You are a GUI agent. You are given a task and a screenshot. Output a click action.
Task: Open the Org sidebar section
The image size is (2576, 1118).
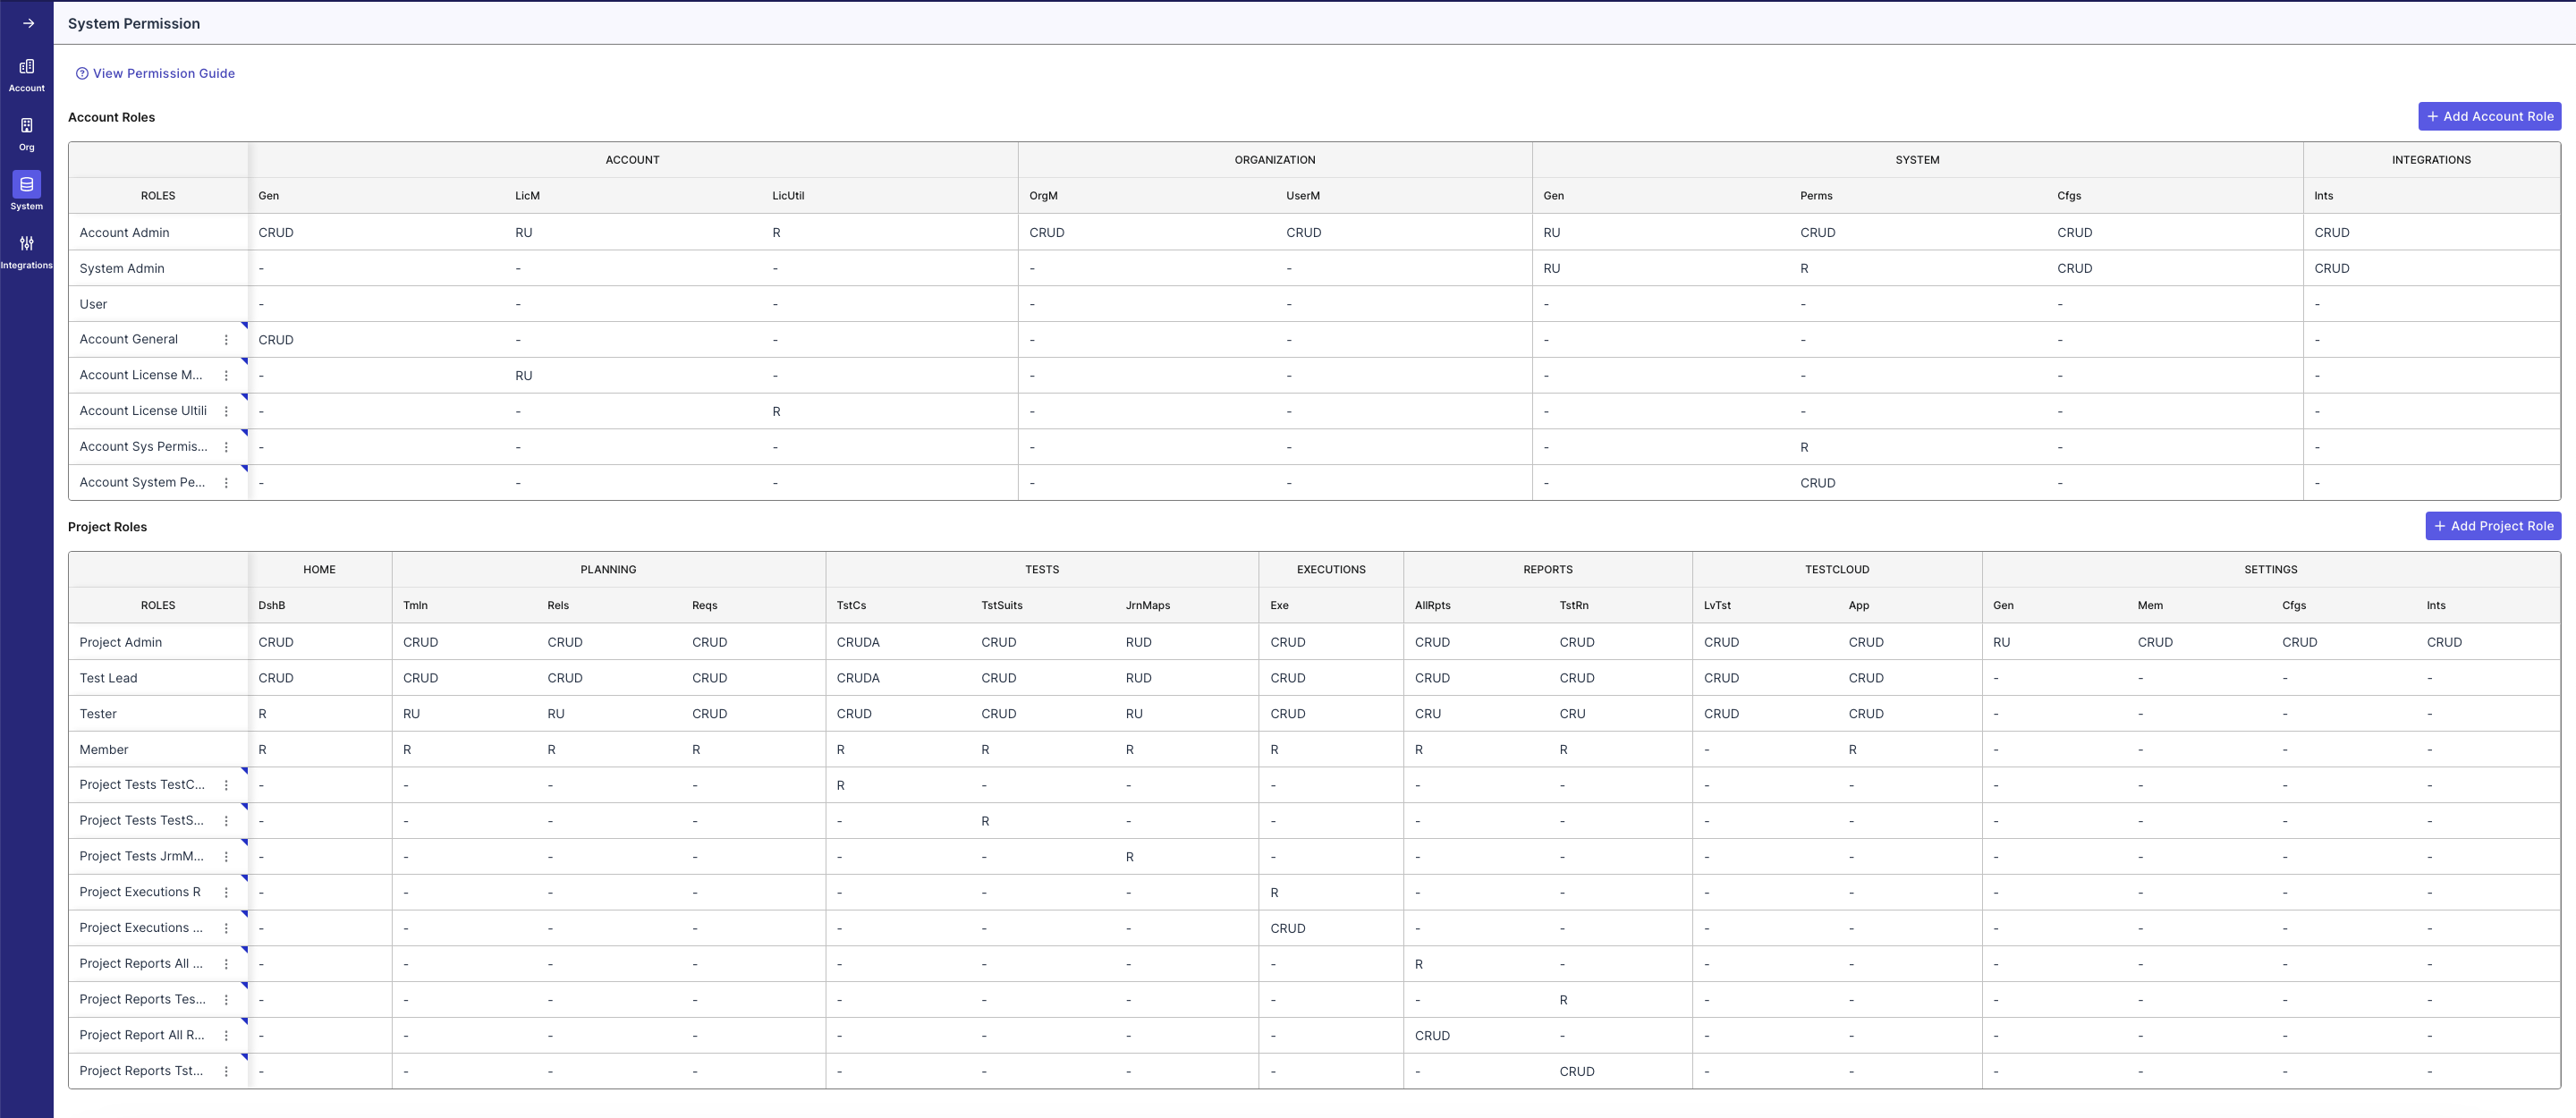tap(27, 134)
